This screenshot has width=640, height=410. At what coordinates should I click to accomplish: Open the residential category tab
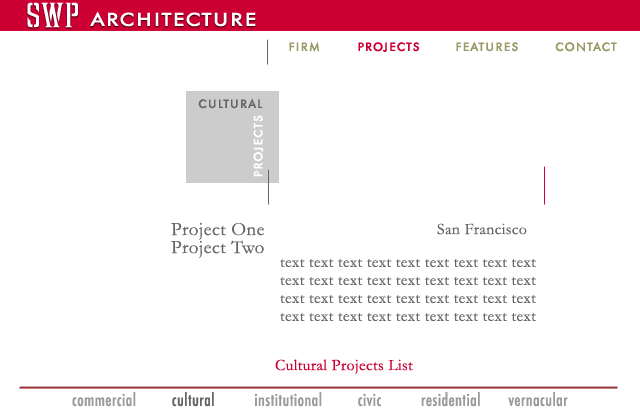(451, 400)
